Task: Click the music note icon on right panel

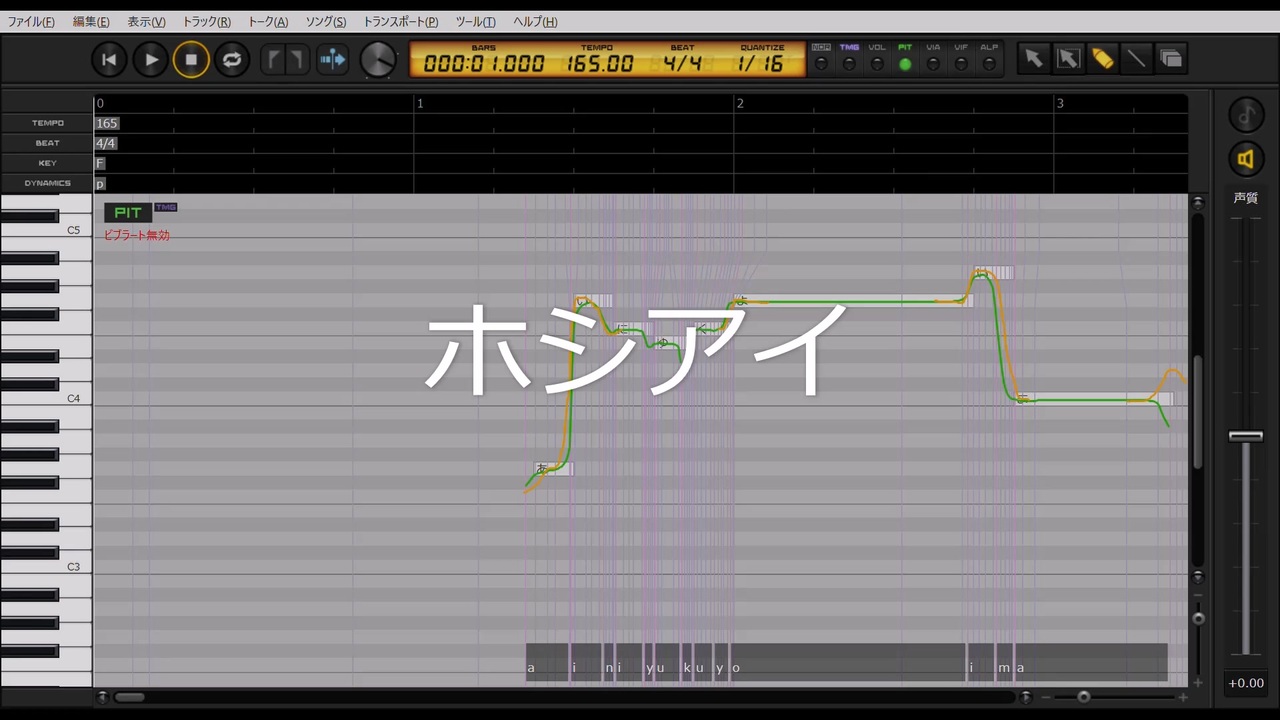Action: 1245,114
